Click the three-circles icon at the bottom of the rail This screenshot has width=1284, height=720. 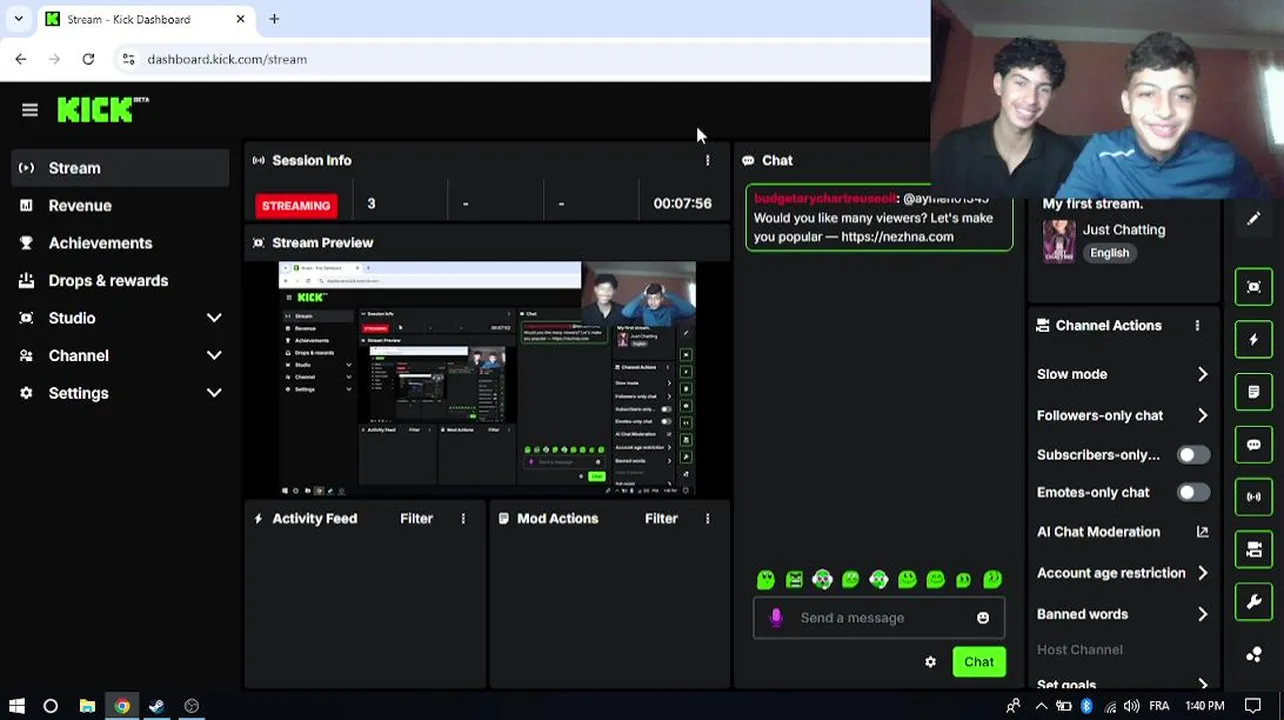tap(1254, 655)
